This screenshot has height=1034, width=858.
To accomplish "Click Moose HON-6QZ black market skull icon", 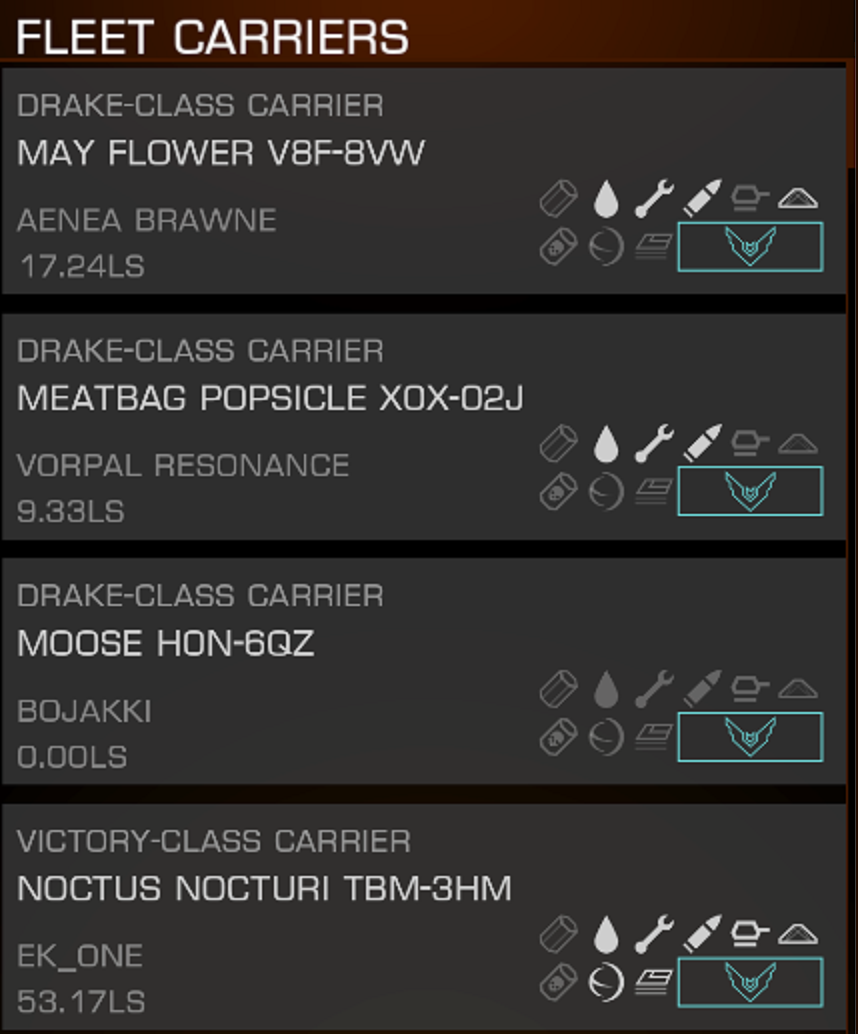I will 559,737.
